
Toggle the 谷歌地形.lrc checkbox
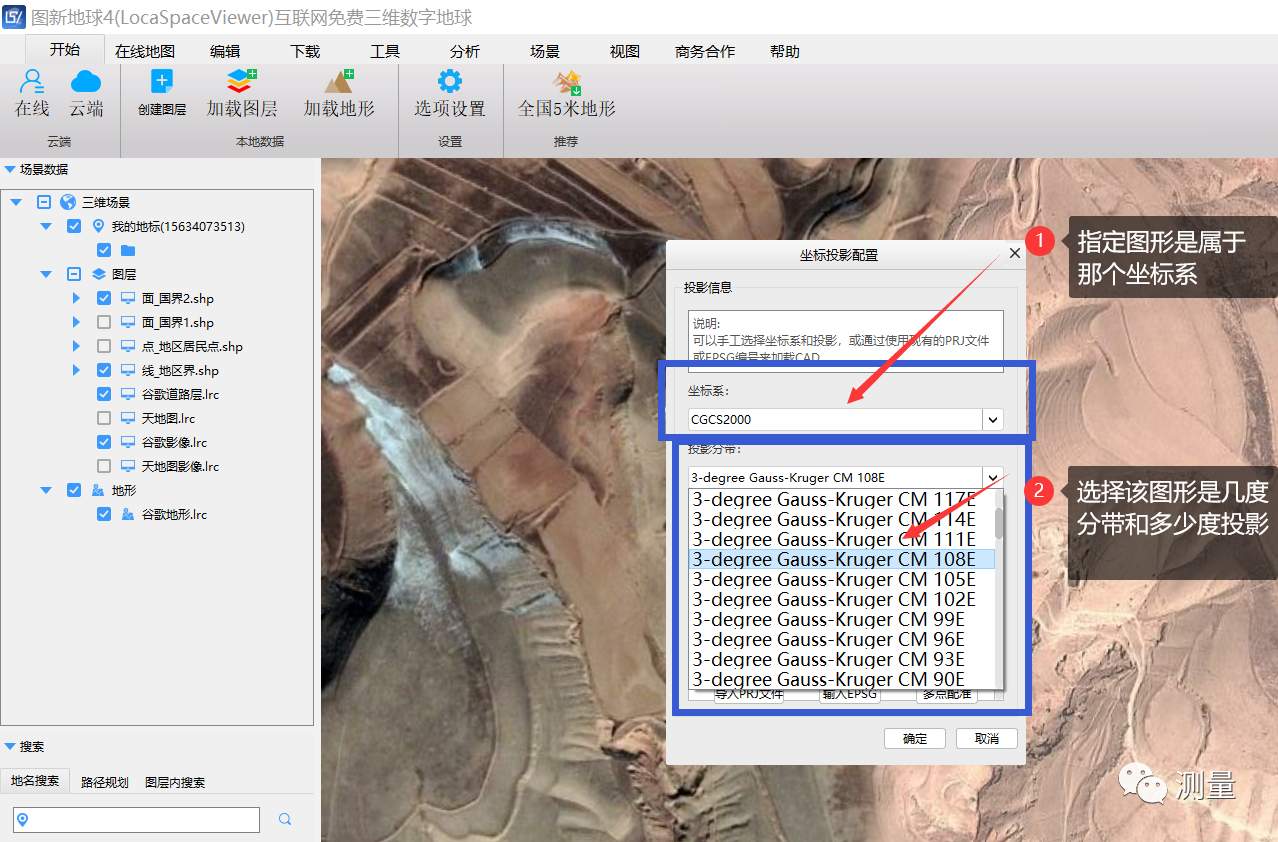coord(104,514)
